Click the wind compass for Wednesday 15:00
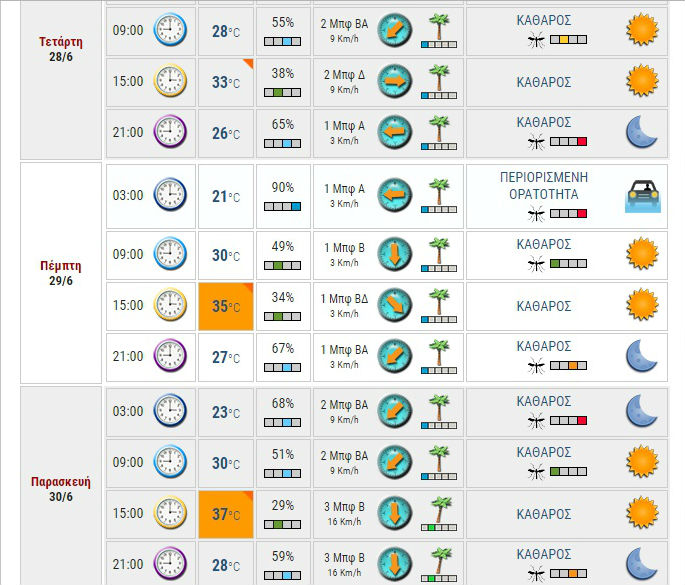Viewport: 685px width, 585px height. pos(394,81)
